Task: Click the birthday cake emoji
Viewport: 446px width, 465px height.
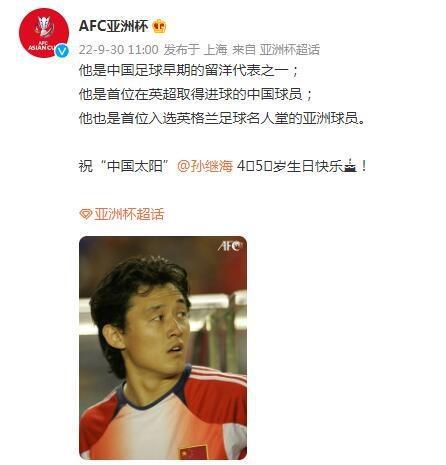Action: (x=350, y=166)
